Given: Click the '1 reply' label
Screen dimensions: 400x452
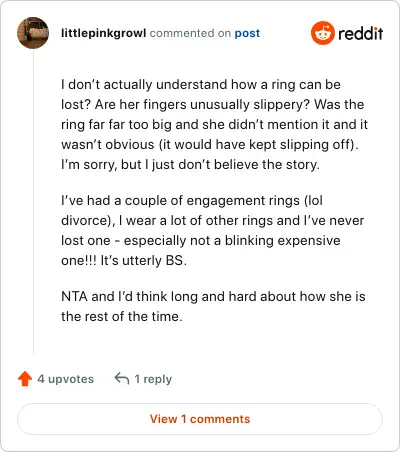Looking at the screenshot, I should 153,379.
